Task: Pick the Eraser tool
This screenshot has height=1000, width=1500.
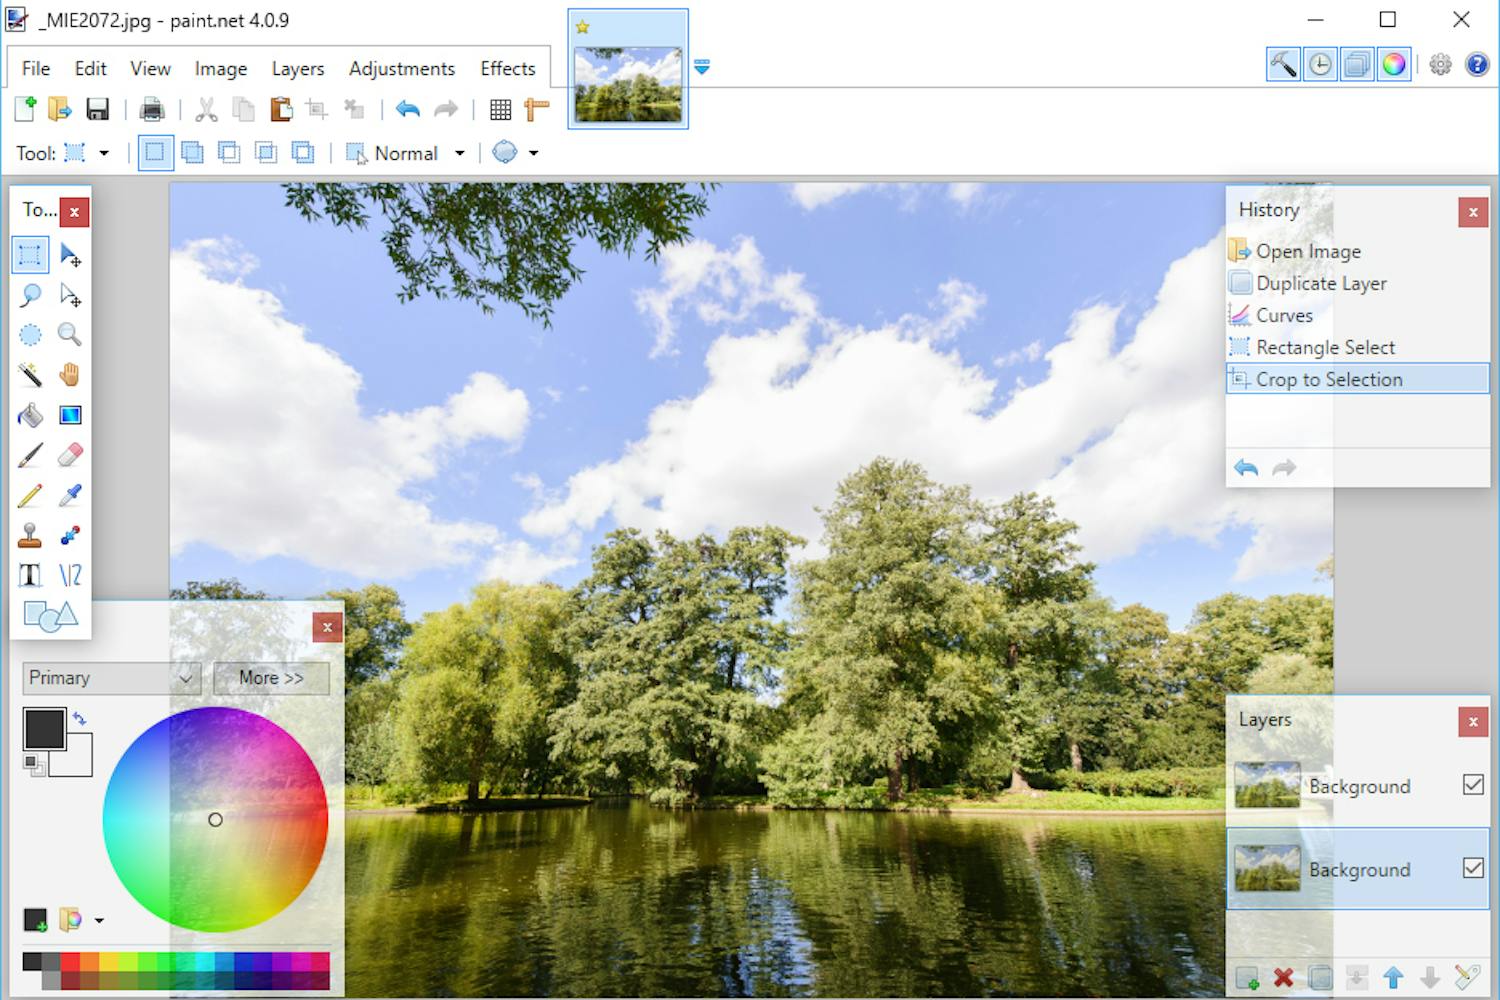Action: pos(69,454)
